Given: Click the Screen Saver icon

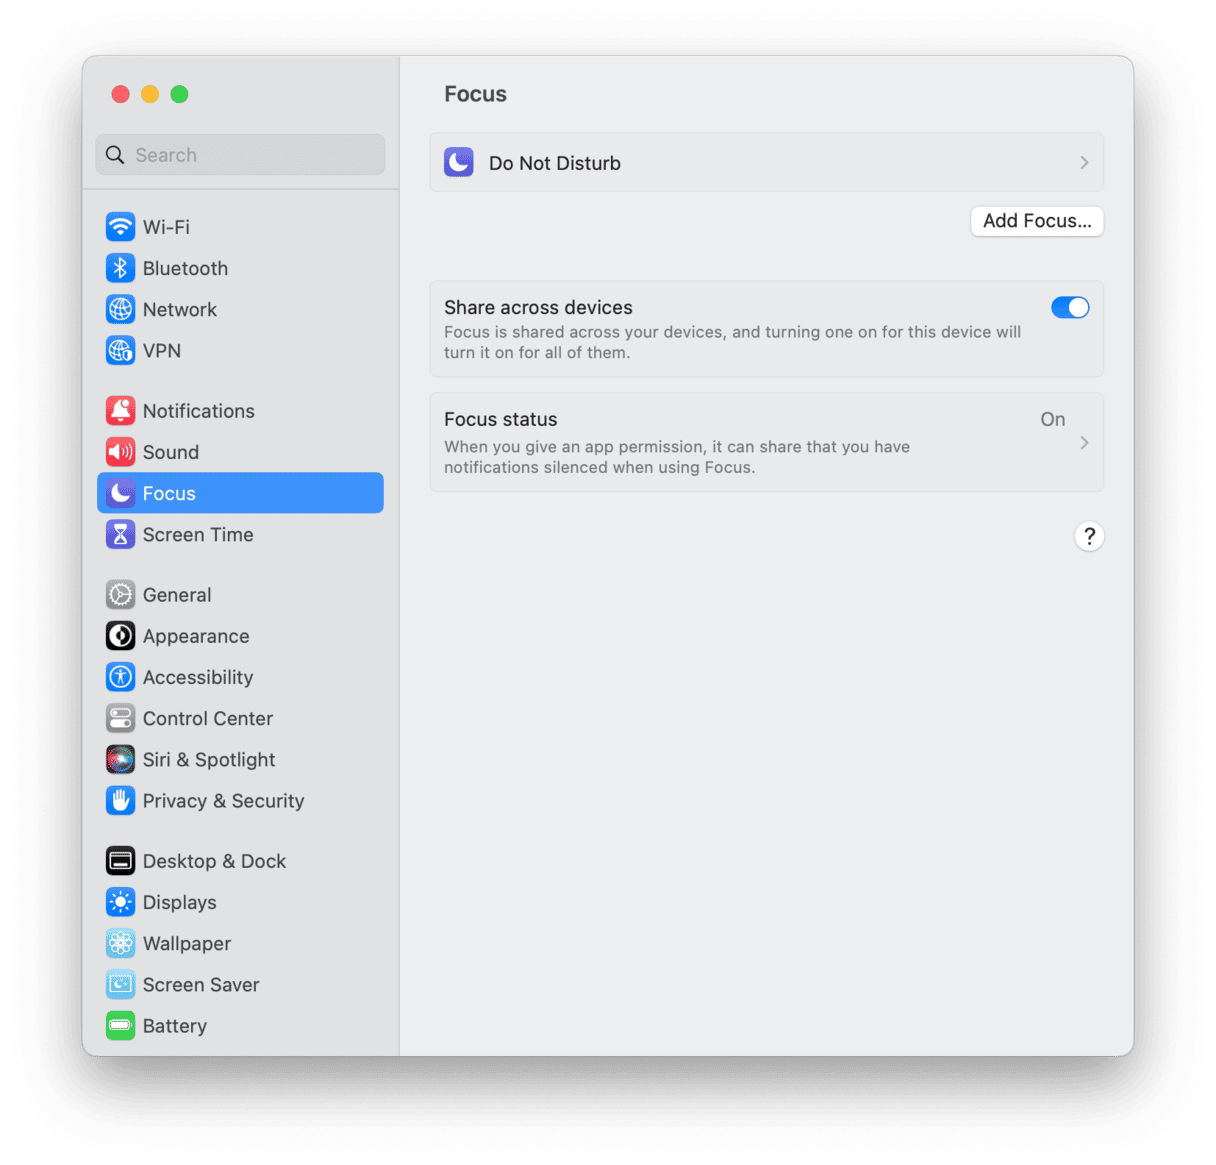Looking at the screenshot, I should [120, 984].
